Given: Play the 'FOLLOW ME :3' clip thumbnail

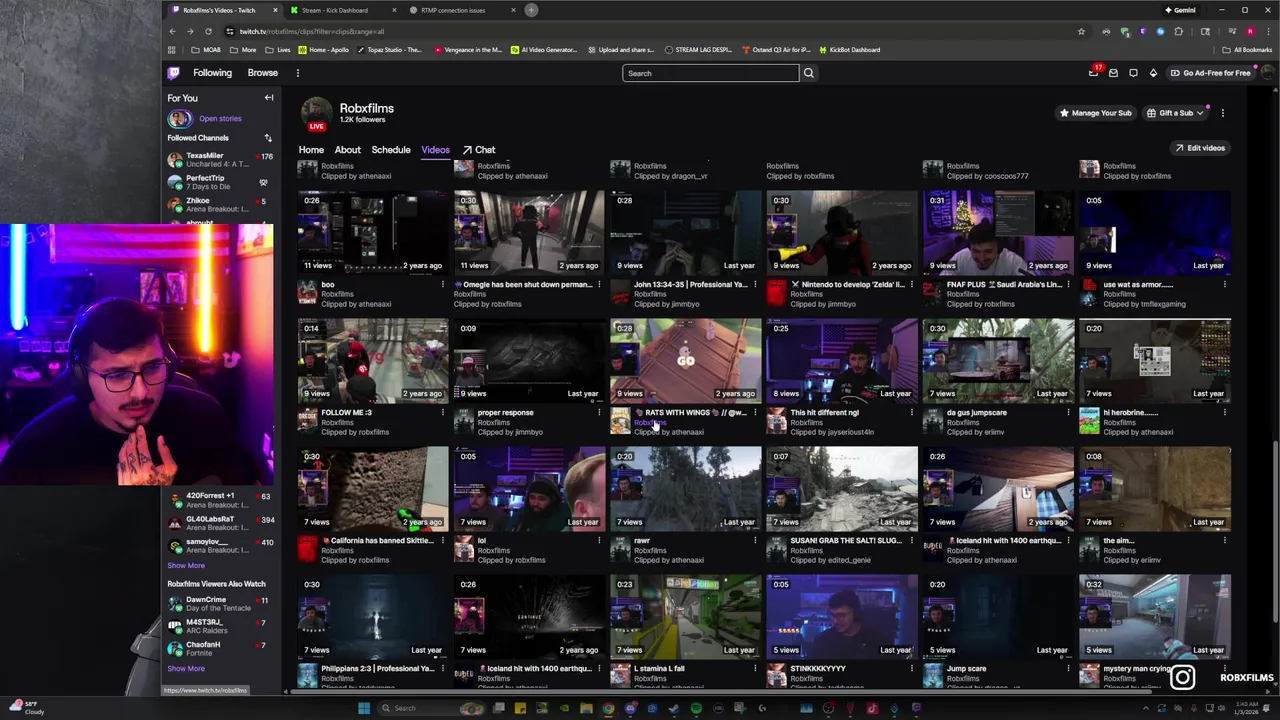Looking at the screenshot, I should [373, 361].
